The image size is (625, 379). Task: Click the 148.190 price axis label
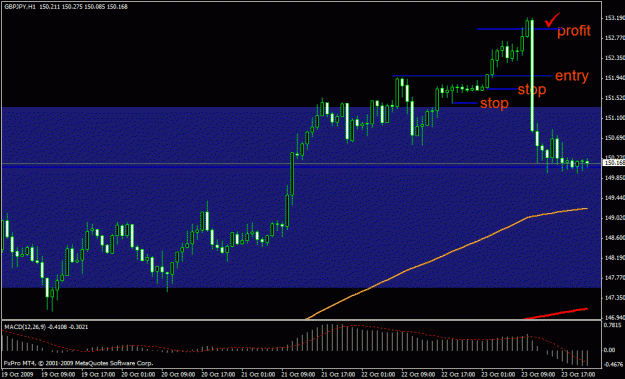tap(614, 258)
